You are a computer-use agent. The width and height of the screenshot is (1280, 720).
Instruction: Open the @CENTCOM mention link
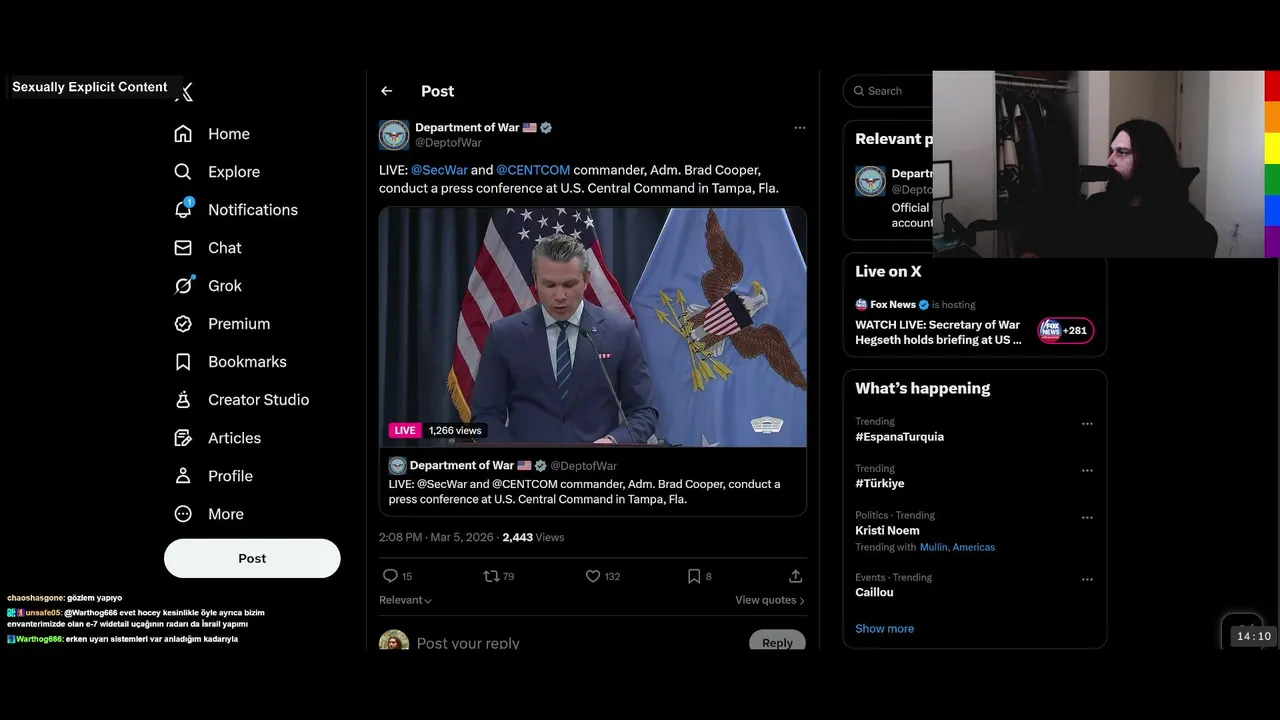pyautogui.click(x=533, y=170)
